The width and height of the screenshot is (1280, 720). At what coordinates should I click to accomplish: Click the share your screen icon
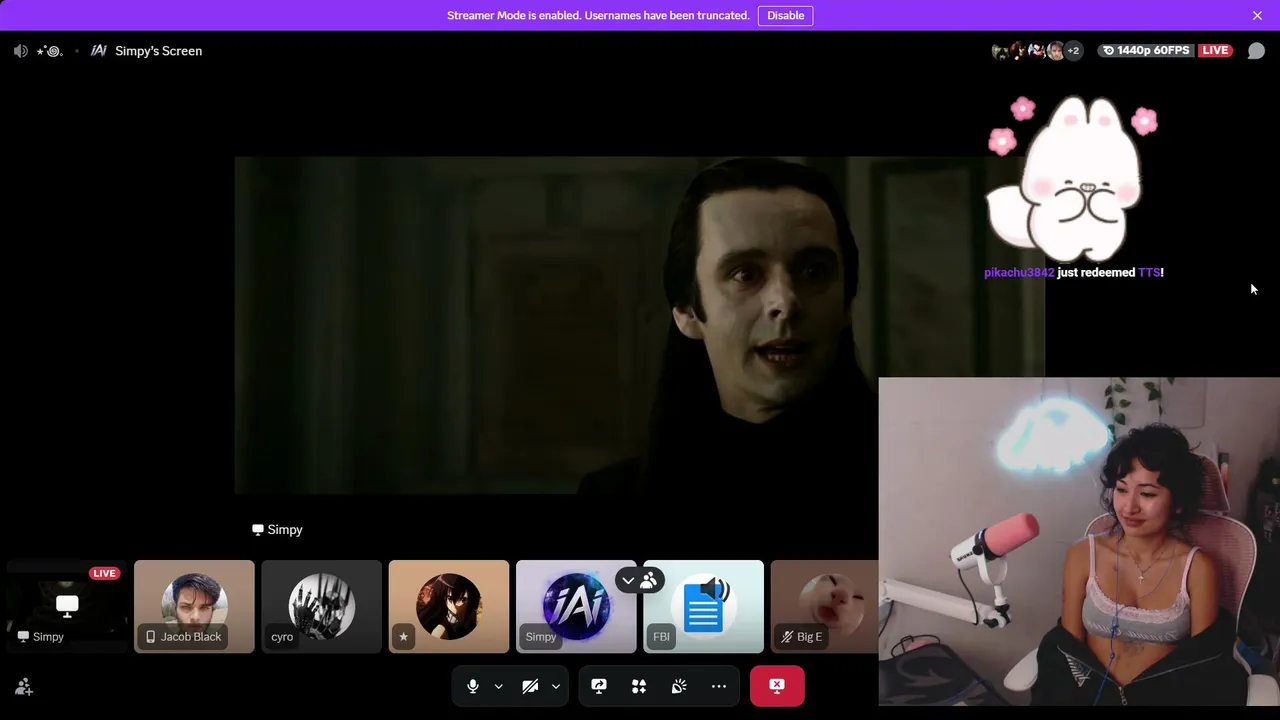(599, 686)
